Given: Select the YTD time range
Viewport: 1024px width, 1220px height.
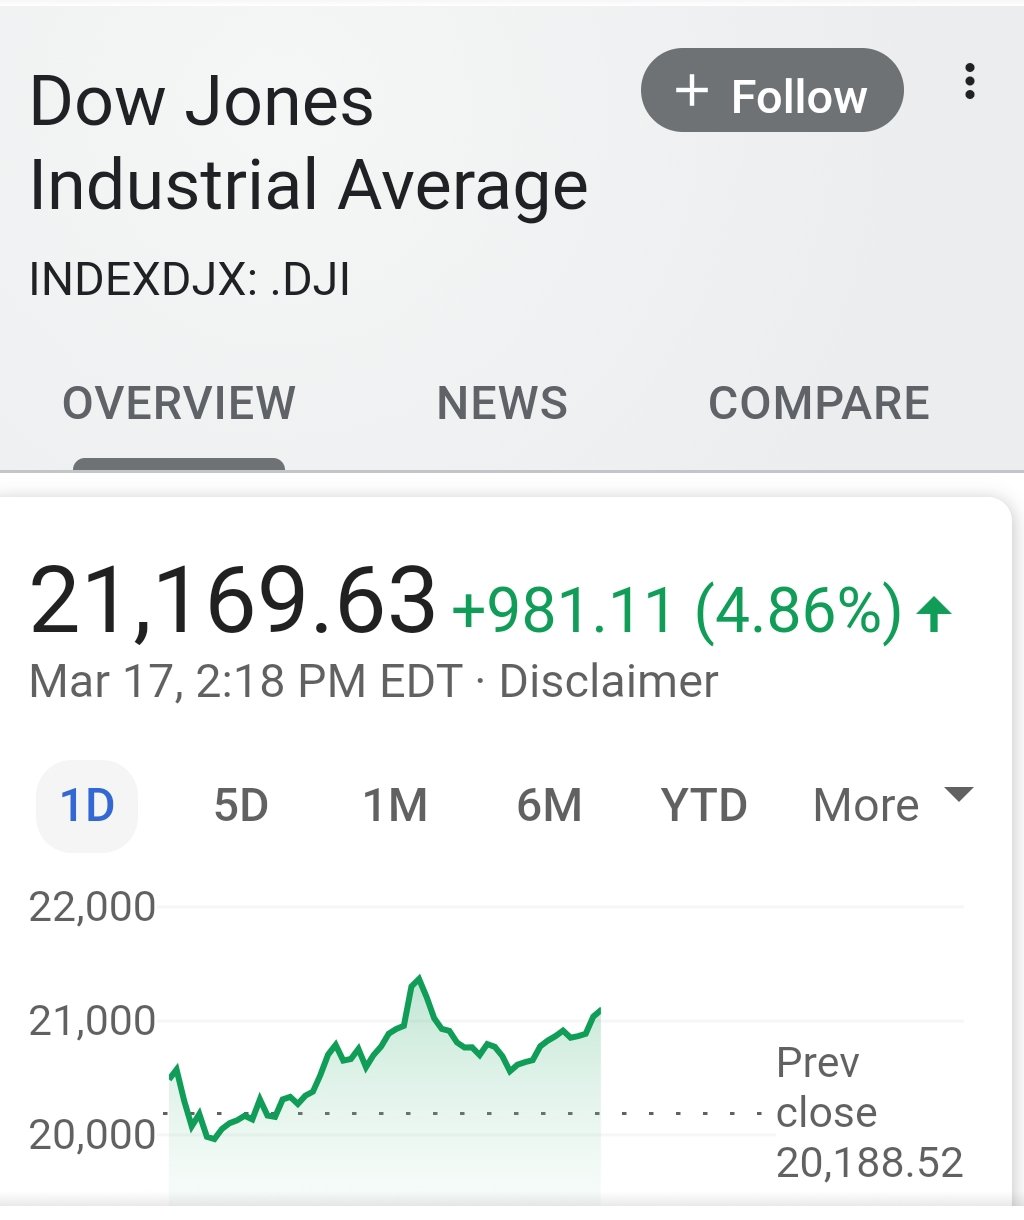Looking at the screenshot, I should pyautogui.click(x=704, y=805).
